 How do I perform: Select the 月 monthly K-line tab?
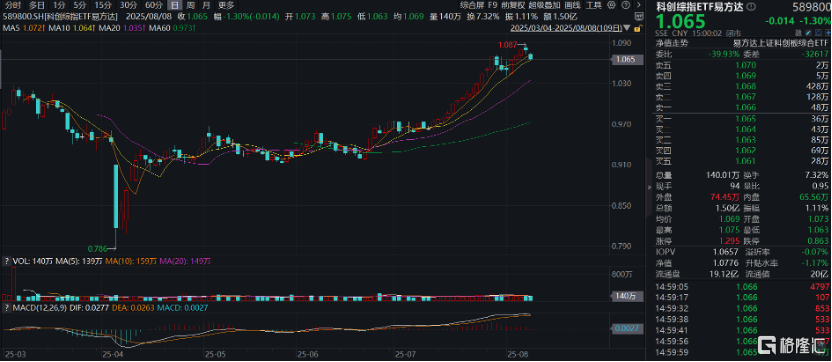click(x=206, y=5)
